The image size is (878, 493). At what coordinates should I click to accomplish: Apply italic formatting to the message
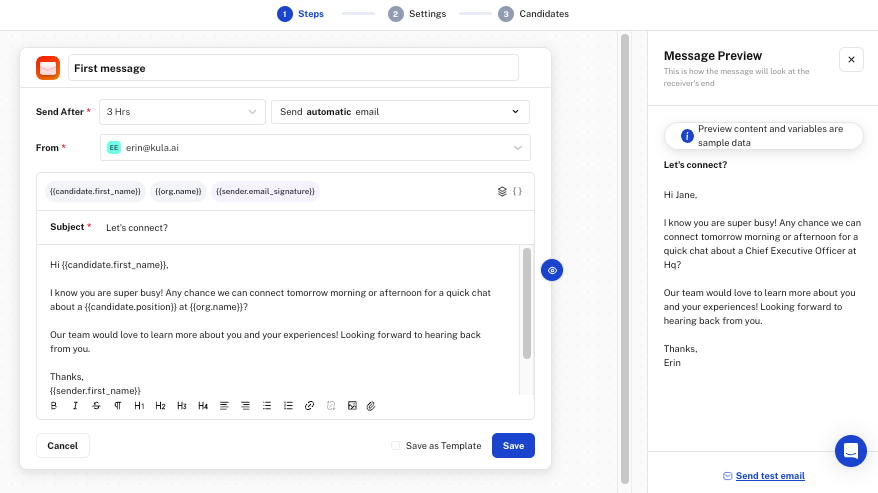[75, 406]
